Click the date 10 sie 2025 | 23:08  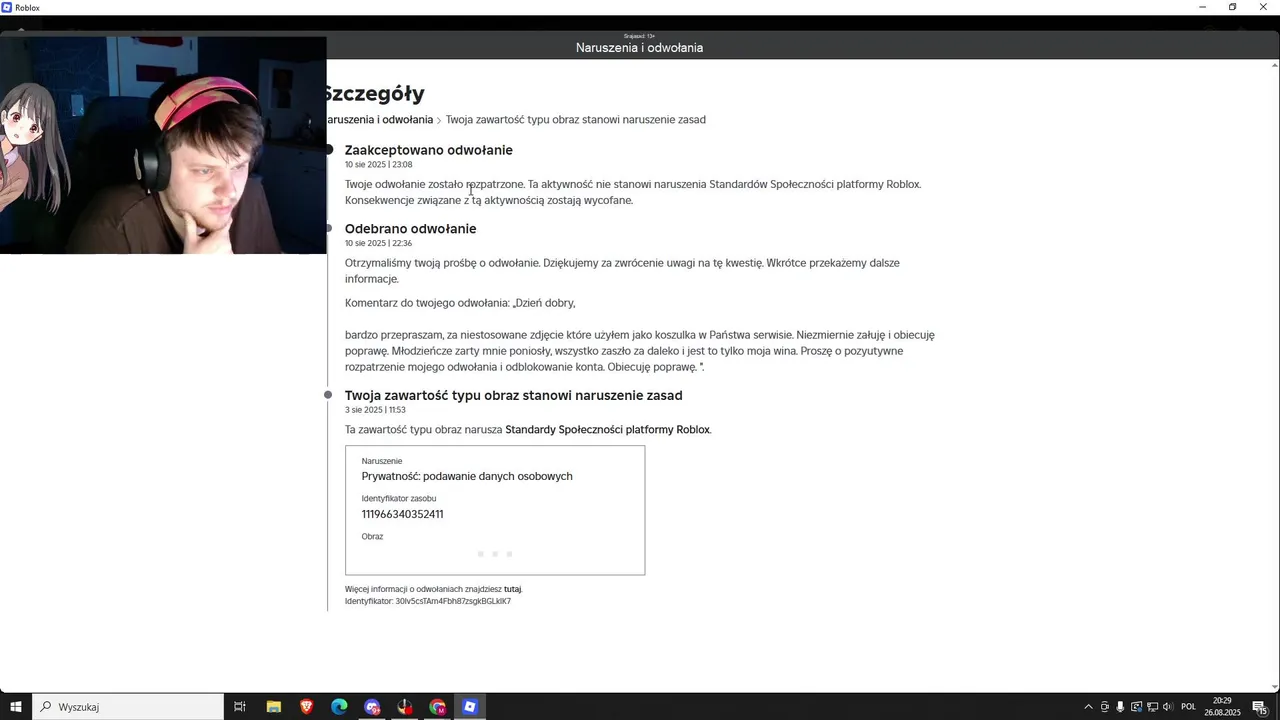click(x=378, y=165)
